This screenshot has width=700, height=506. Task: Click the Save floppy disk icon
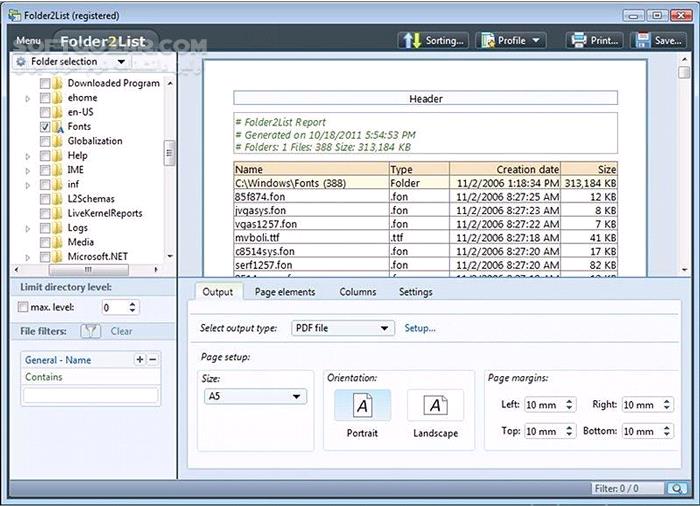[643, 41]
